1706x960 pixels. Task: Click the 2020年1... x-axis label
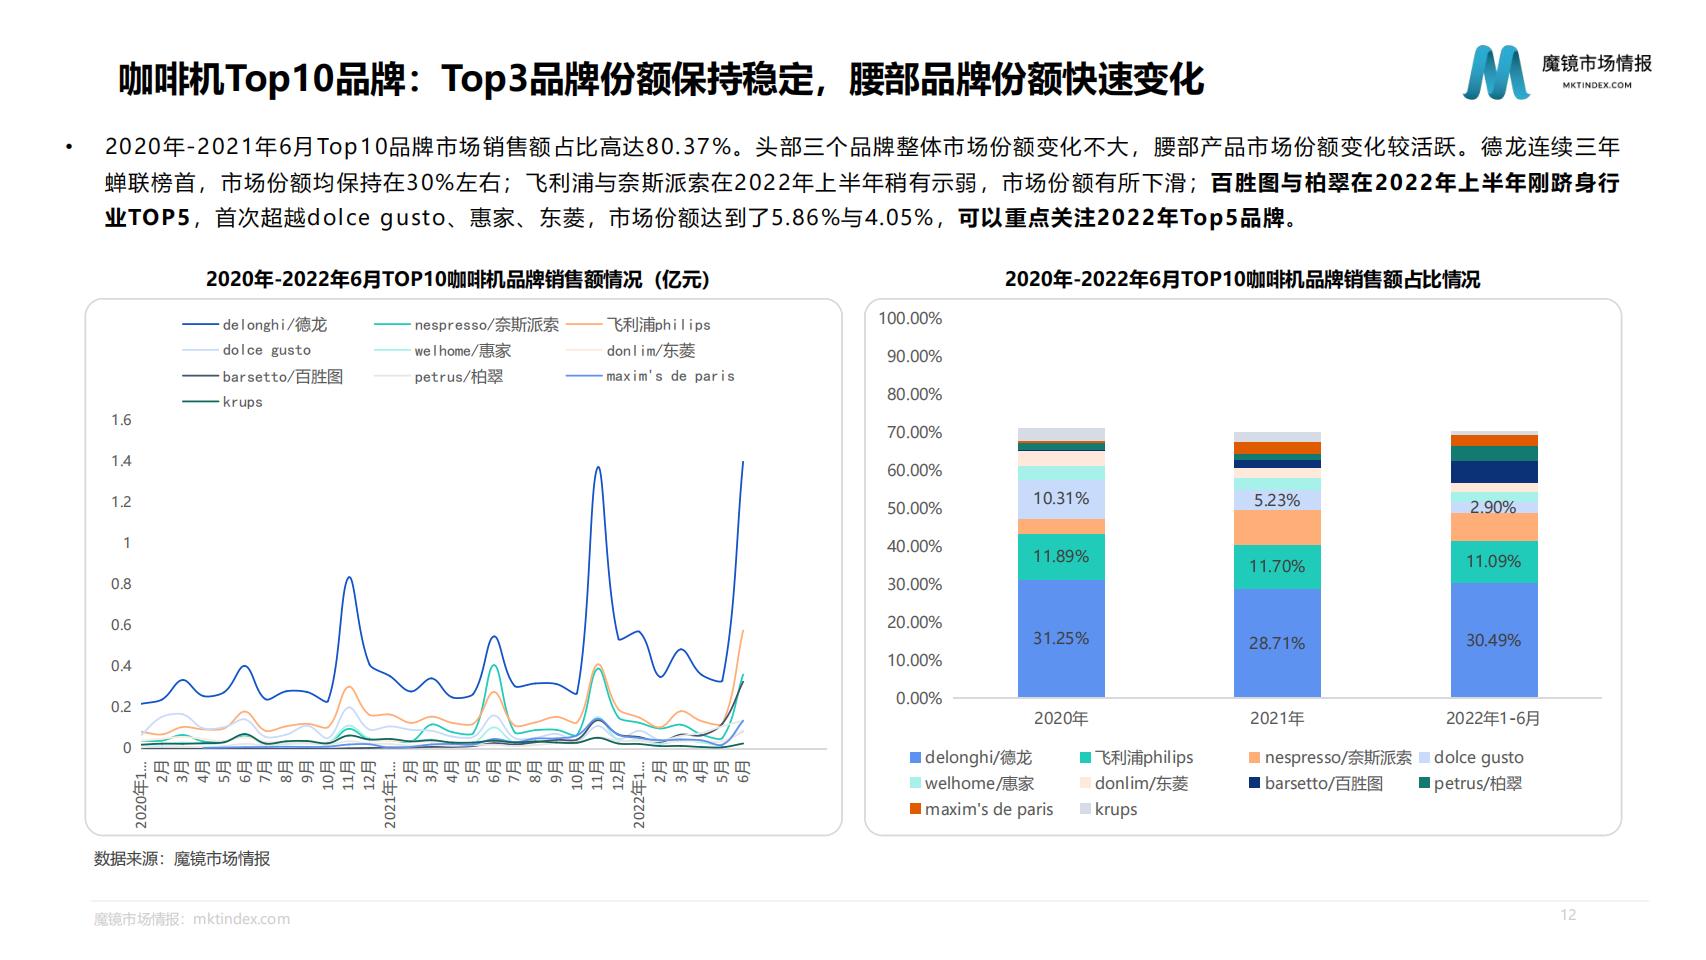pos(141,793)
